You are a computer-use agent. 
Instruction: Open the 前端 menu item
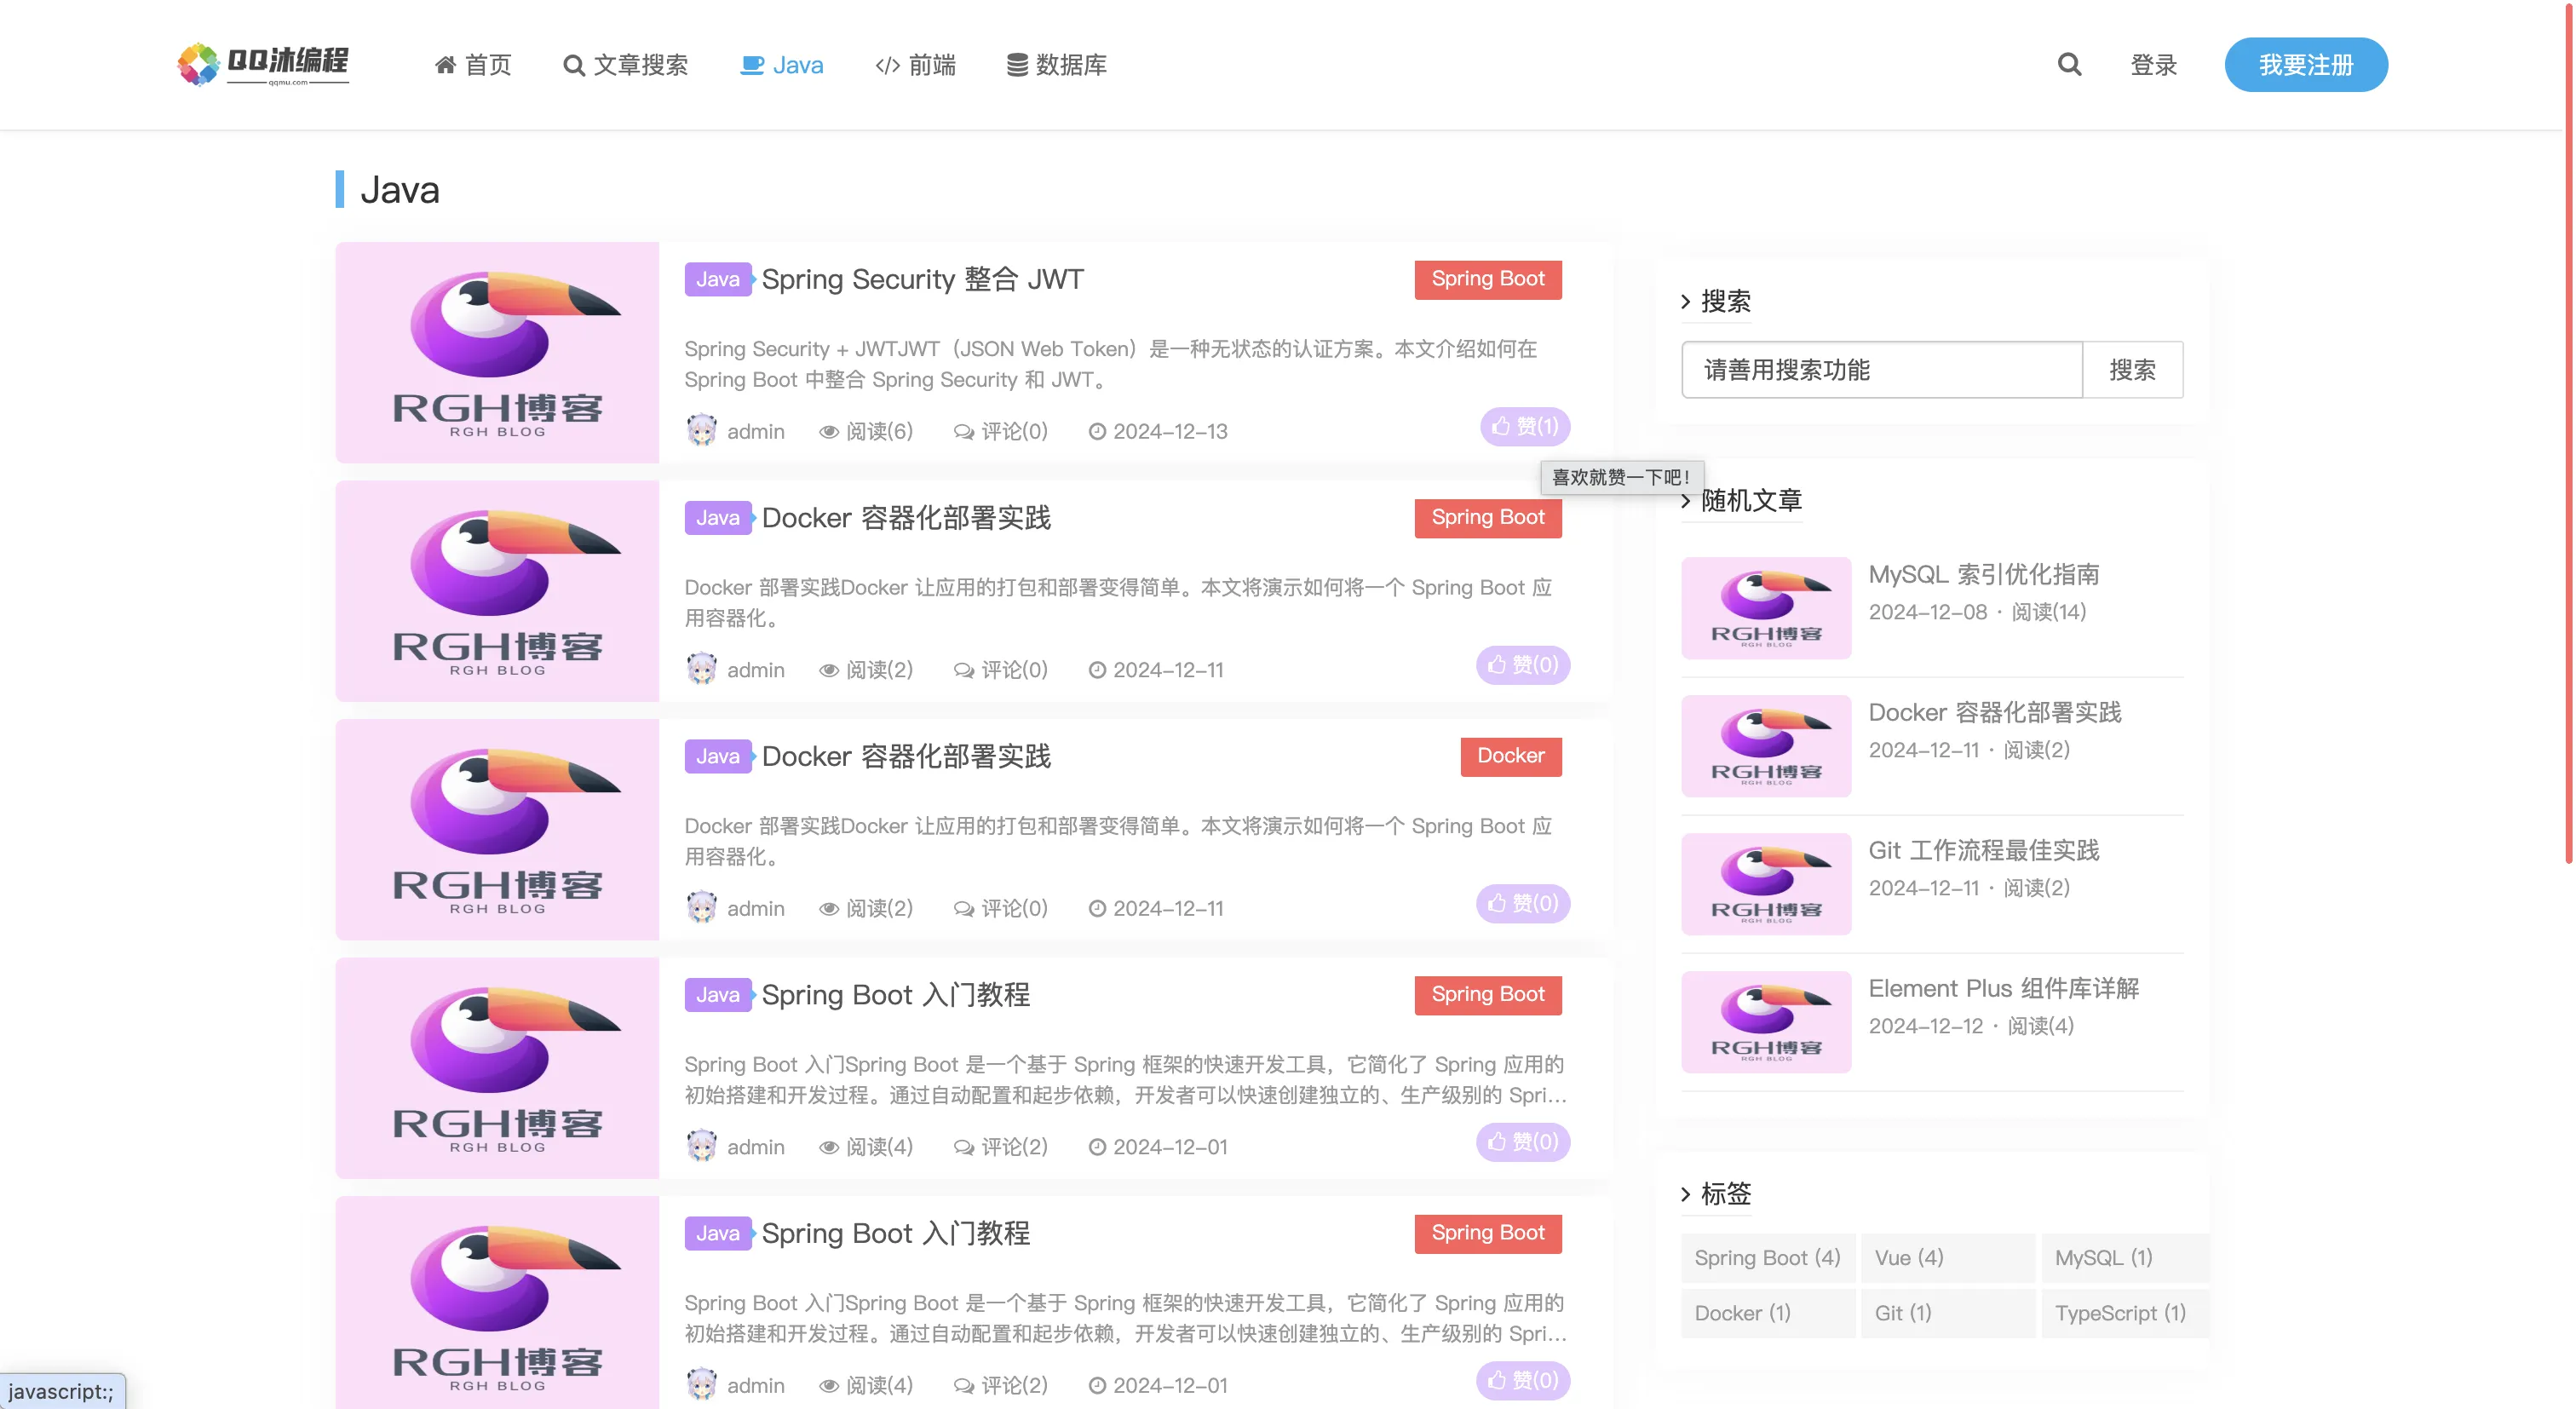[x=915, y=65]
